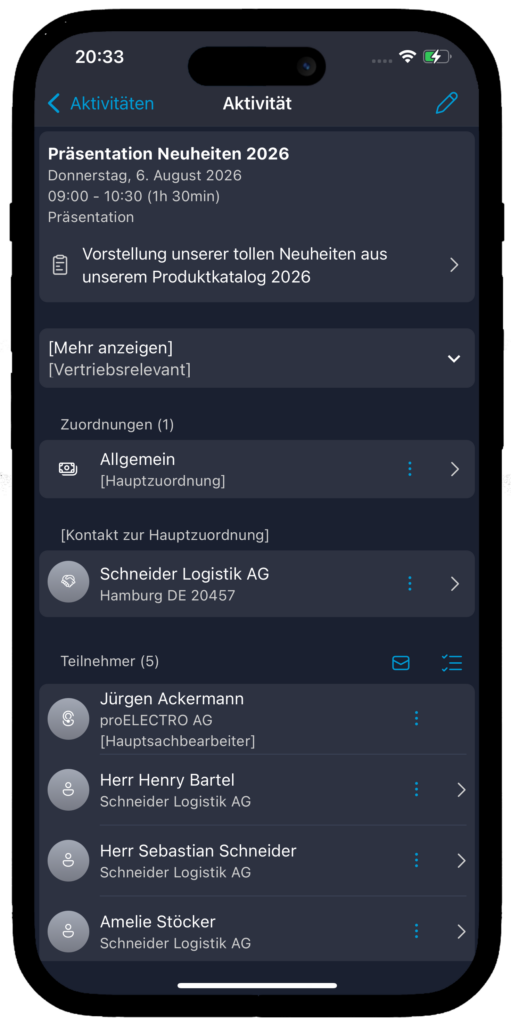Go back to Aktivitäten
The height and width of the screenshot is (1024, 511).
click(101, 103)
